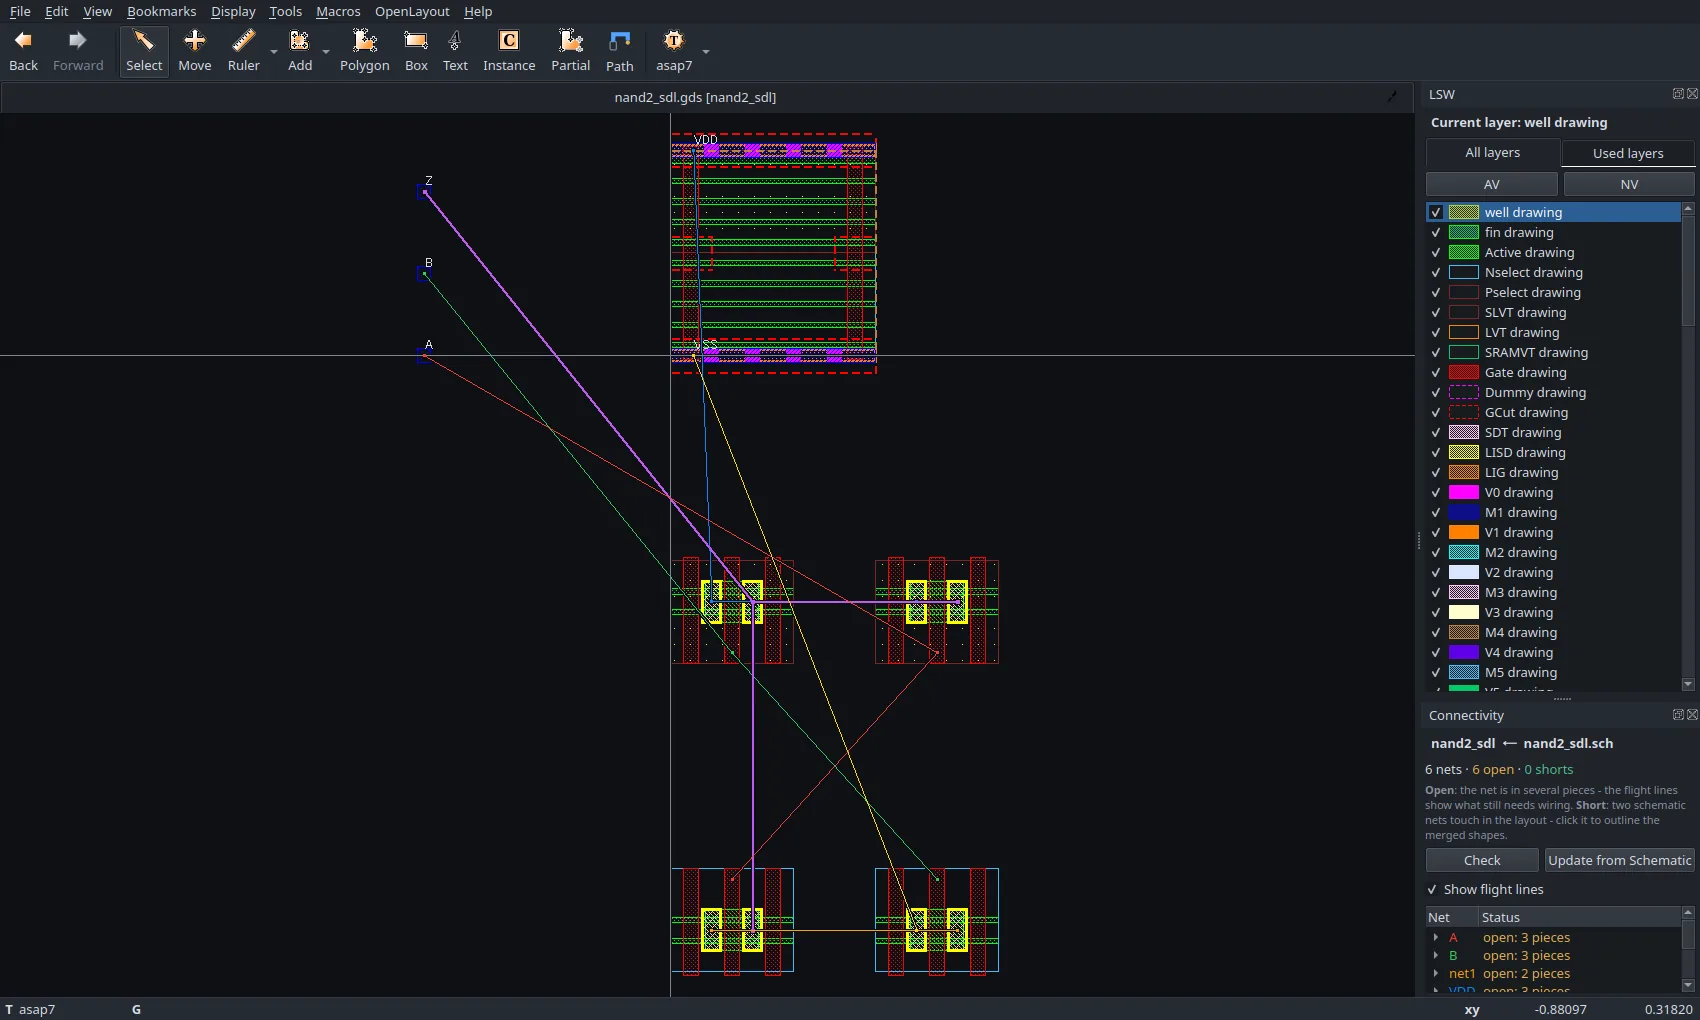Undock the LSW panel

coord(1678,93)
